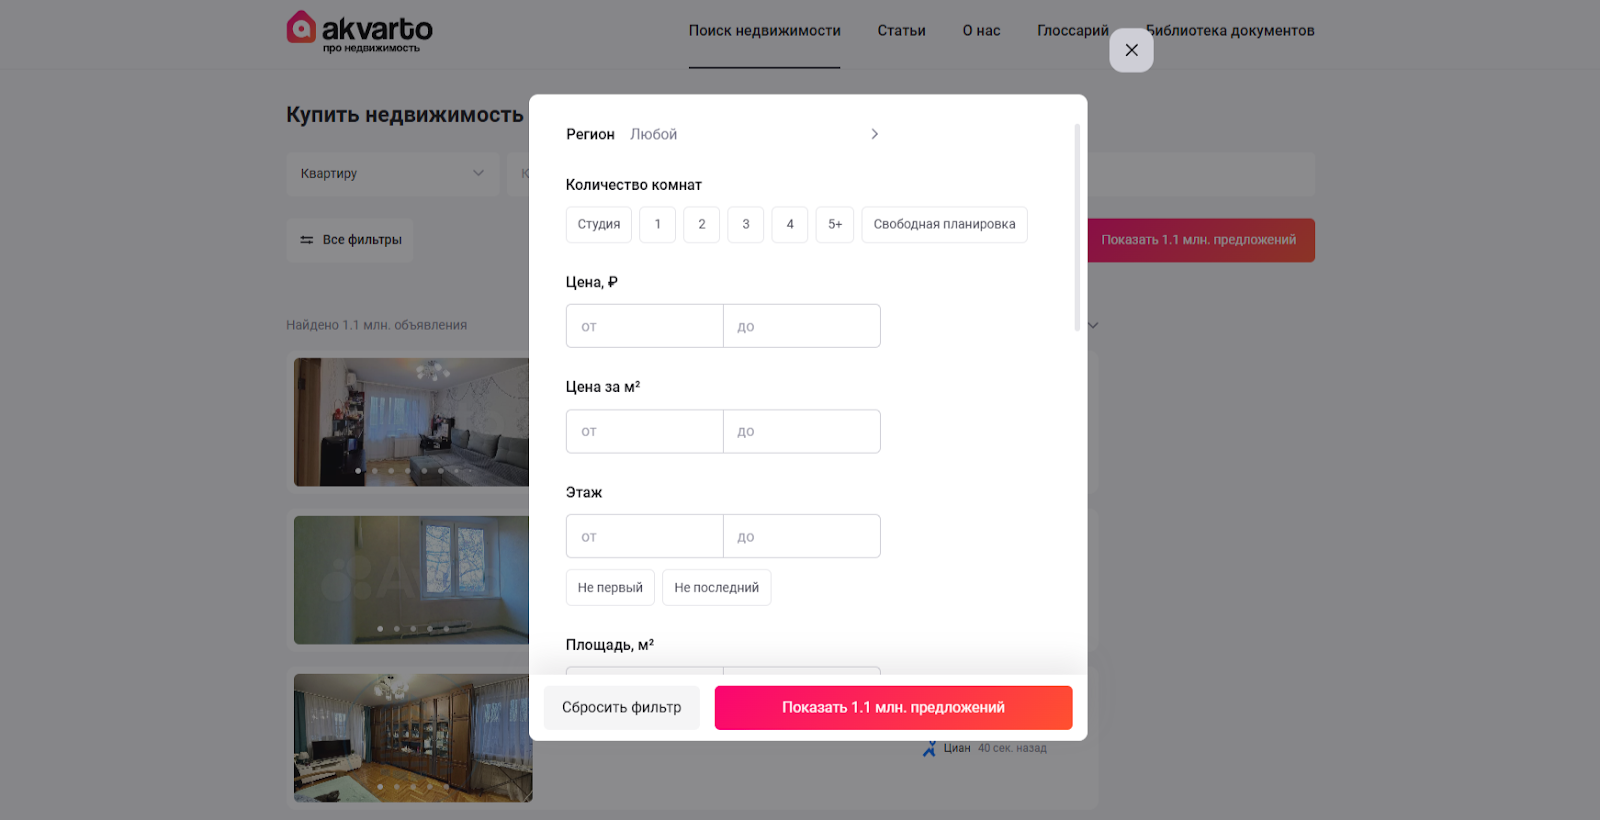Open second listing photo with empty room
The height and width of the screenshot is (820, 1600).
(412, 580)
